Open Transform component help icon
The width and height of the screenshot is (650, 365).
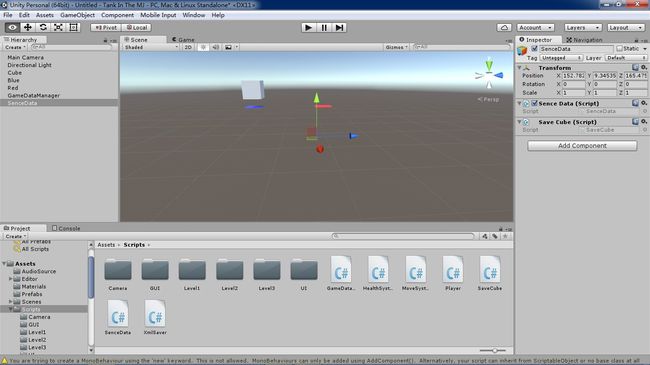coord(635,67)
